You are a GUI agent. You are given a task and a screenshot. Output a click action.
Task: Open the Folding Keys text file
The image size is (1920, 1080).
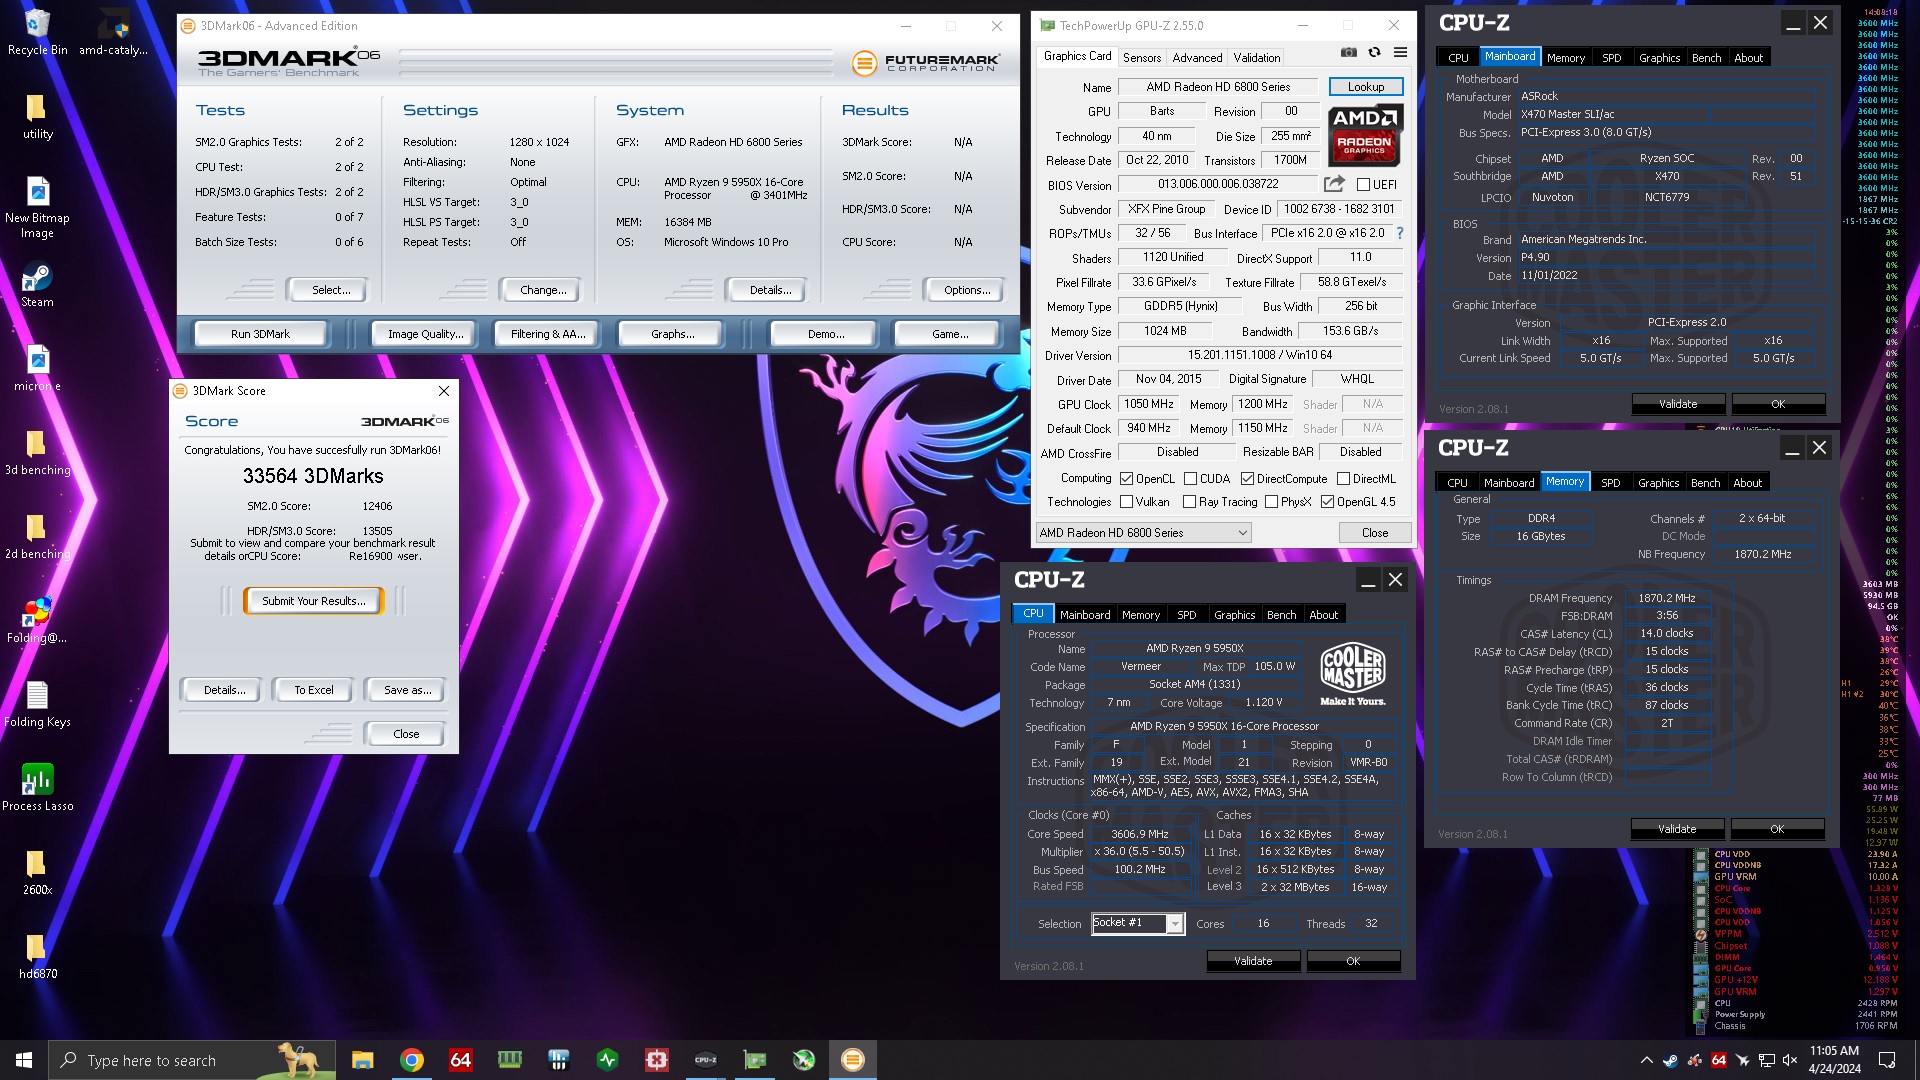click(37, 703)
